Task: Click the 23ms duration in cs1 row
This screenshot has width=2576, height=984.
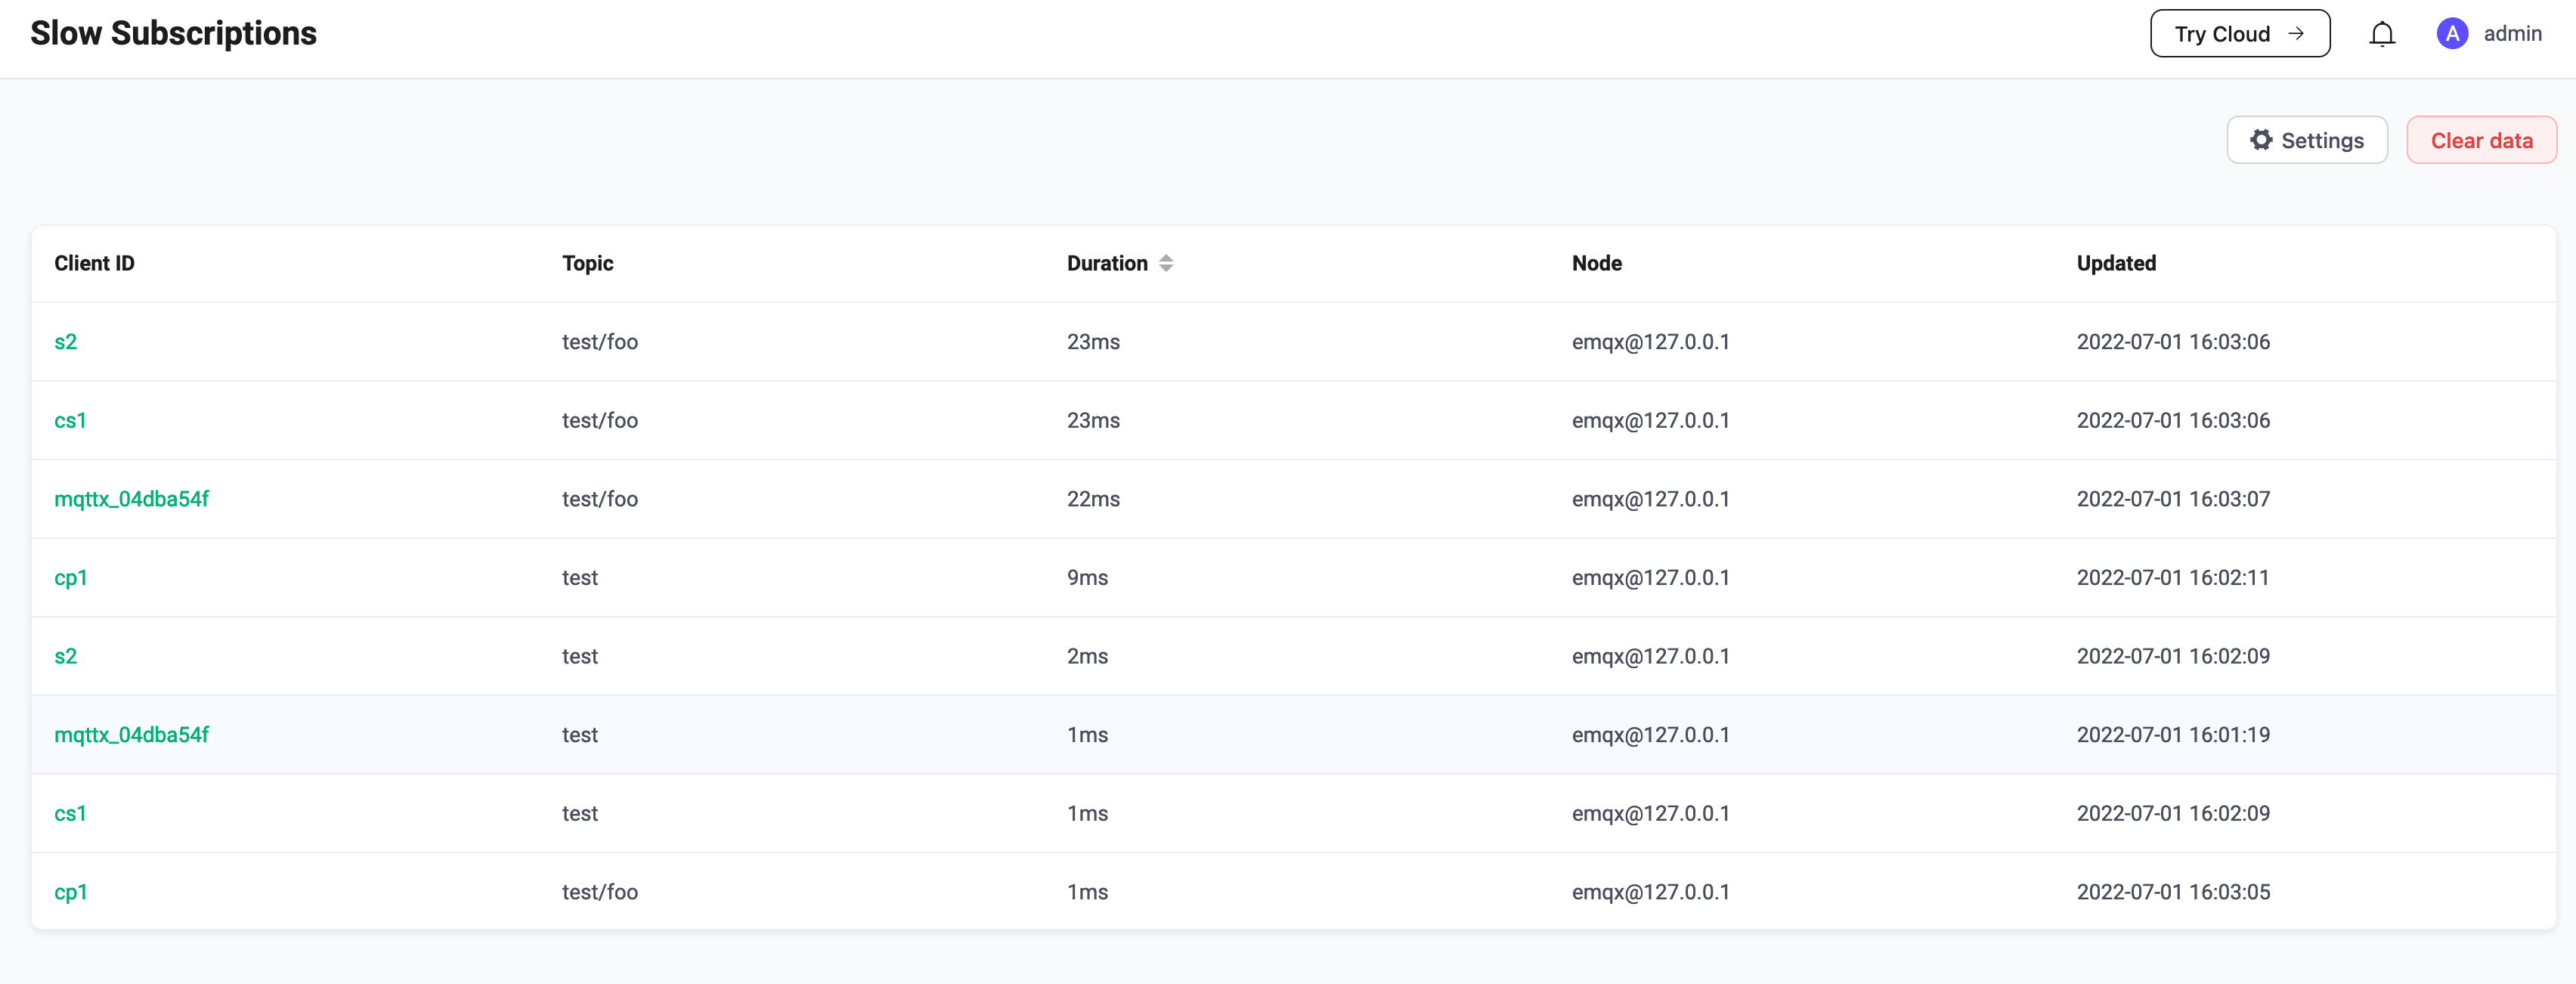Action: pos(1093,421)
